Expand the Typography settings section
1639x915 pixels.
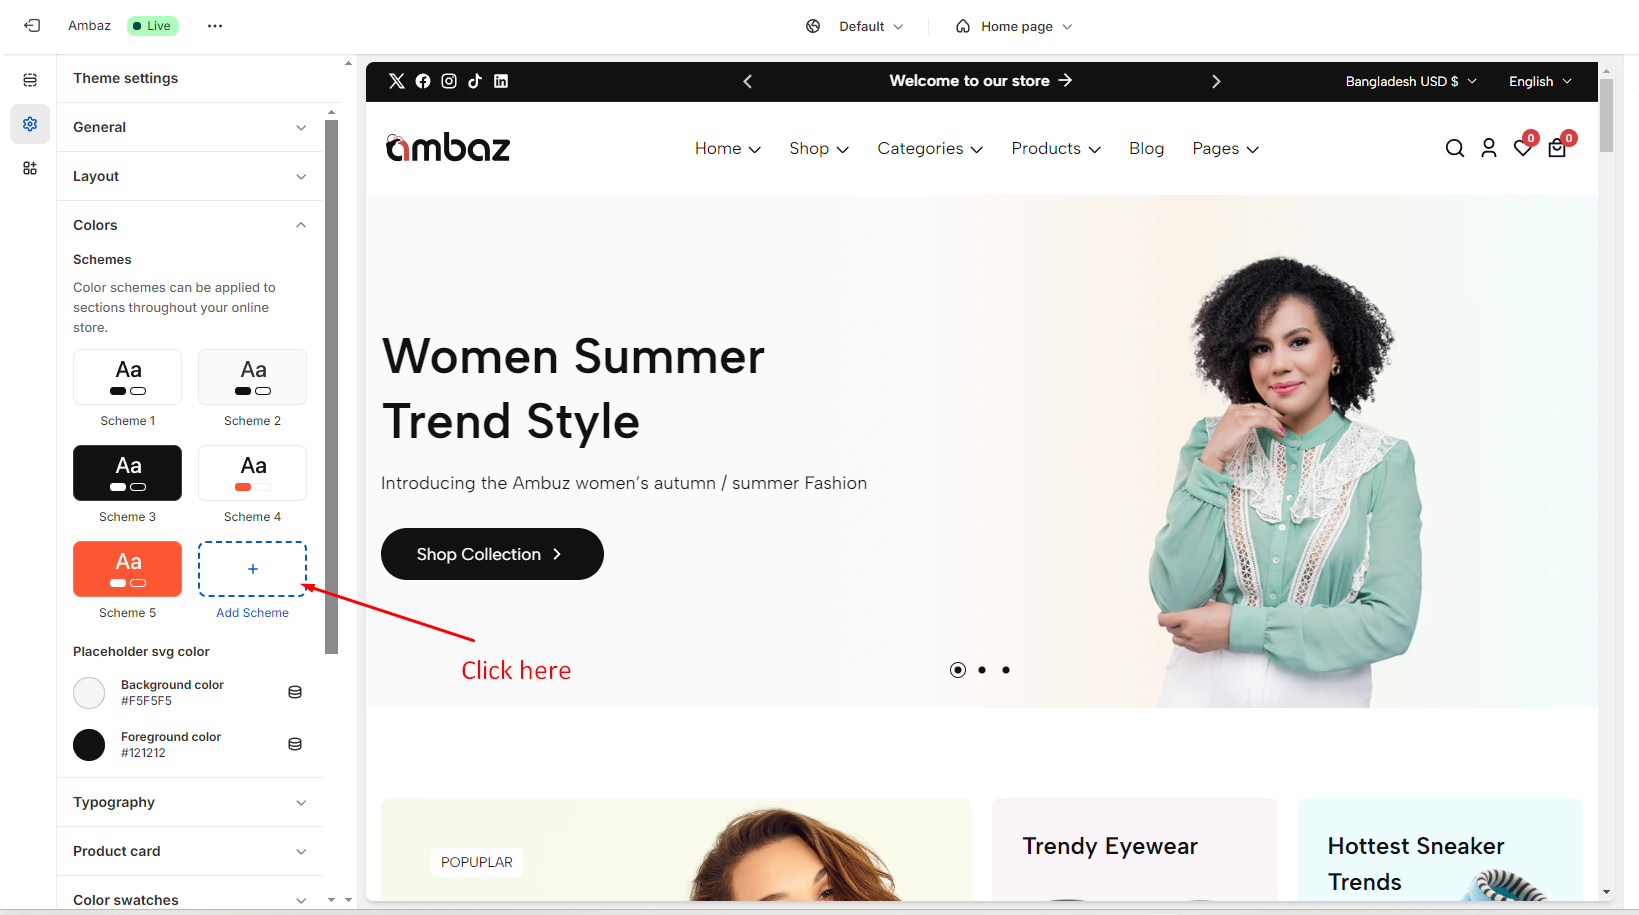click(x=190, y=802)
